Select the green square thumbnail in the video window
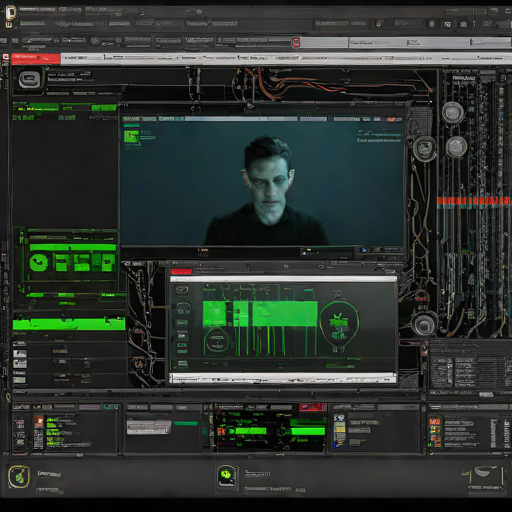 tap(131, 136)
